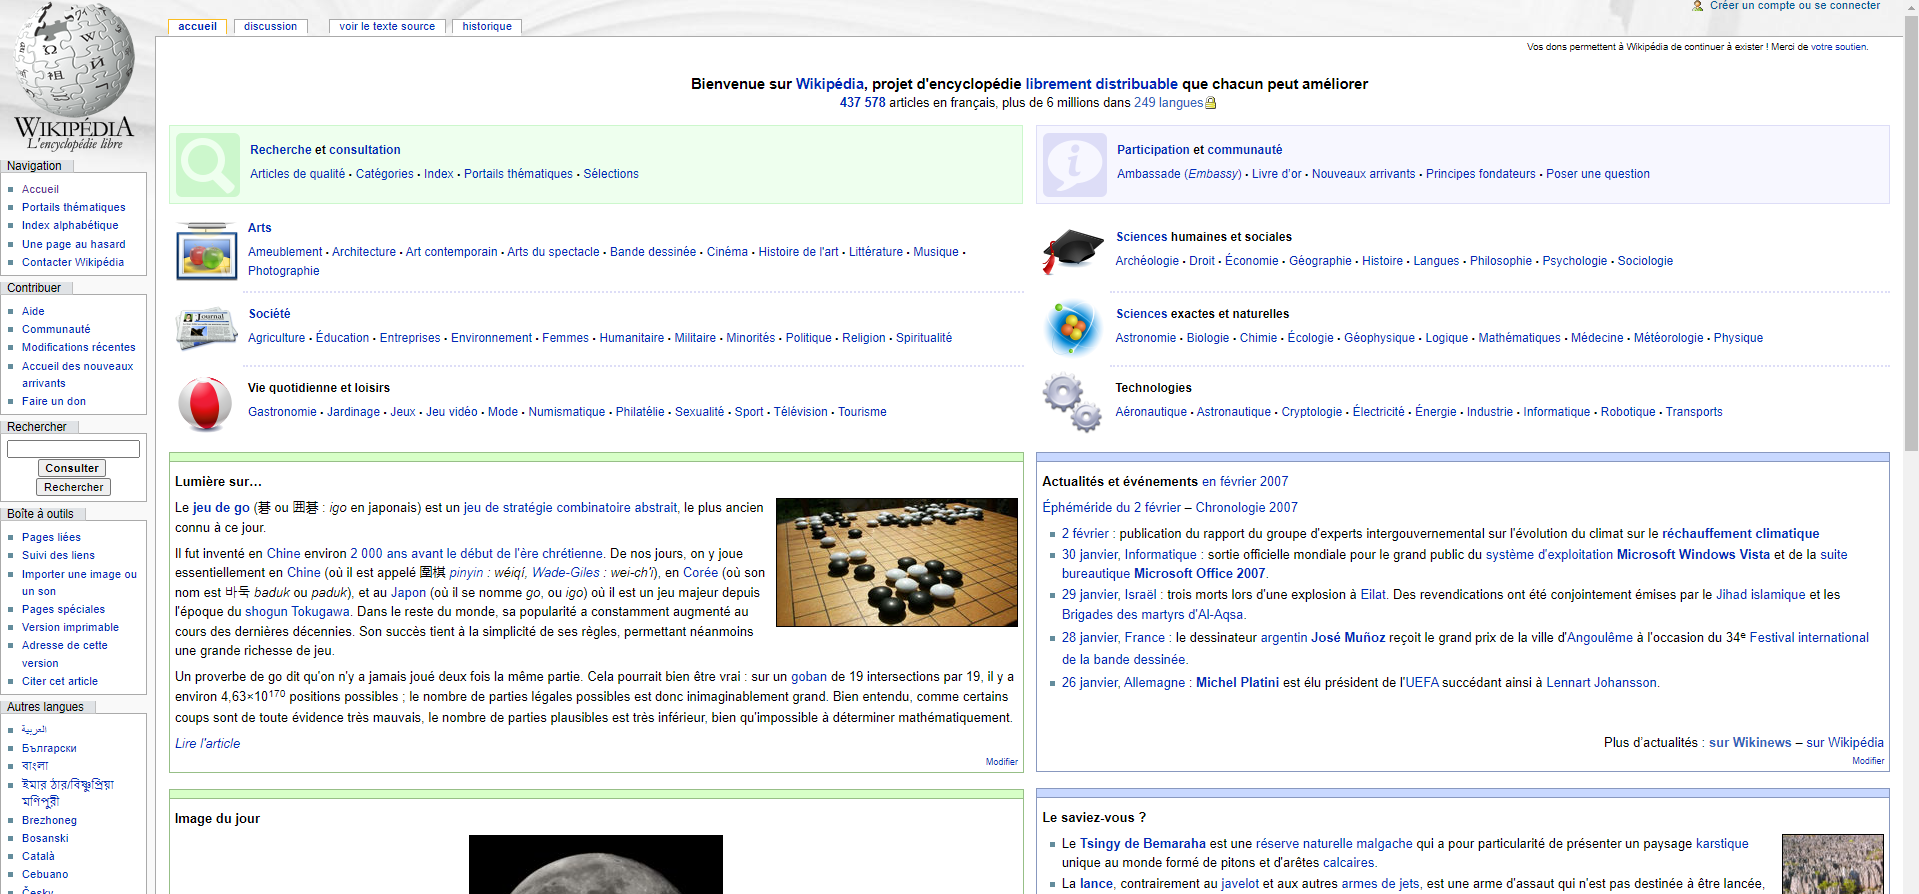Open the libre­ment distribuable link

click(1101, 84)
